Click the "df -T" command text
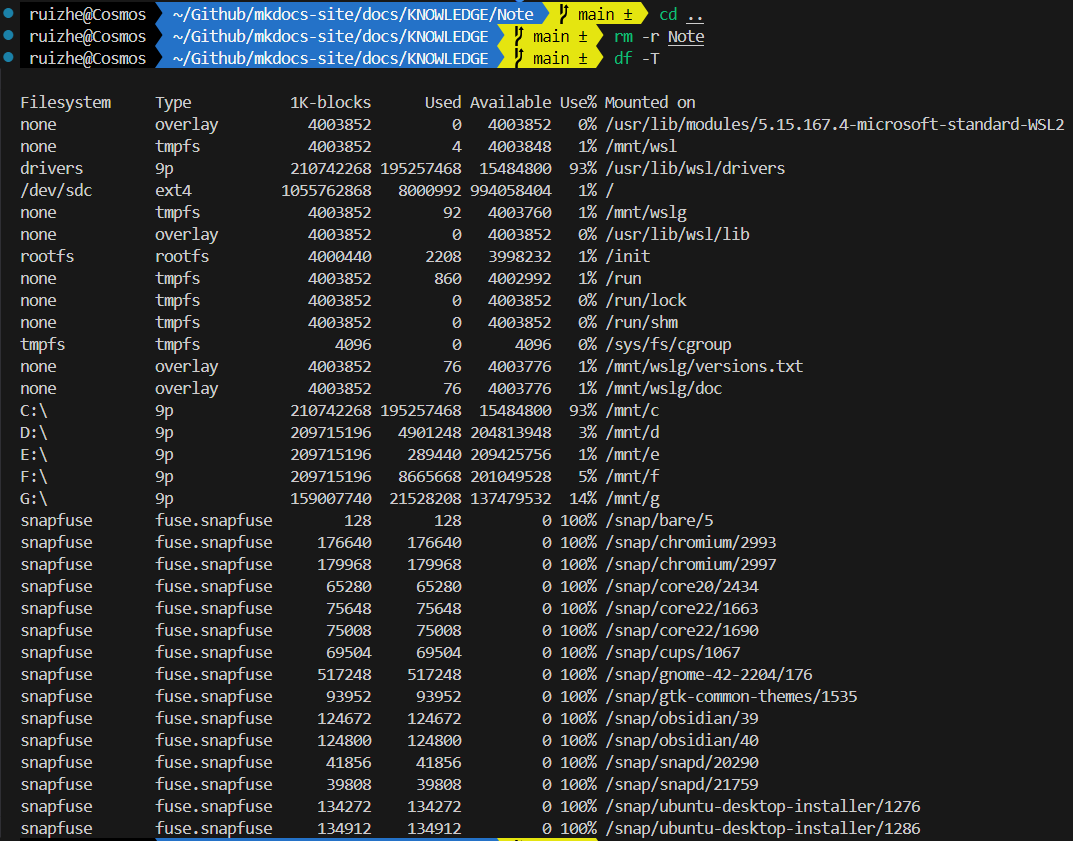This screenshot has width=1073, height=841. (636, 59)
